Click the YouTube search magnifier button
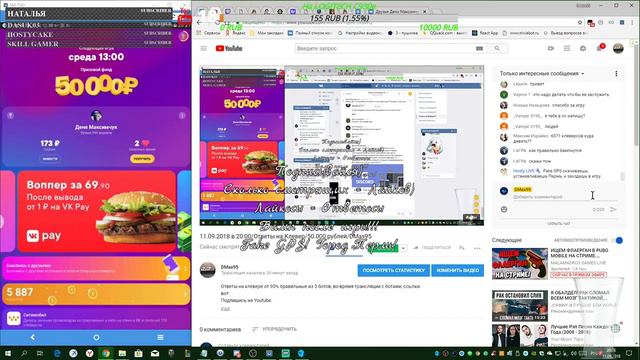This screenshot has height=360, width=640. point(497,49)
